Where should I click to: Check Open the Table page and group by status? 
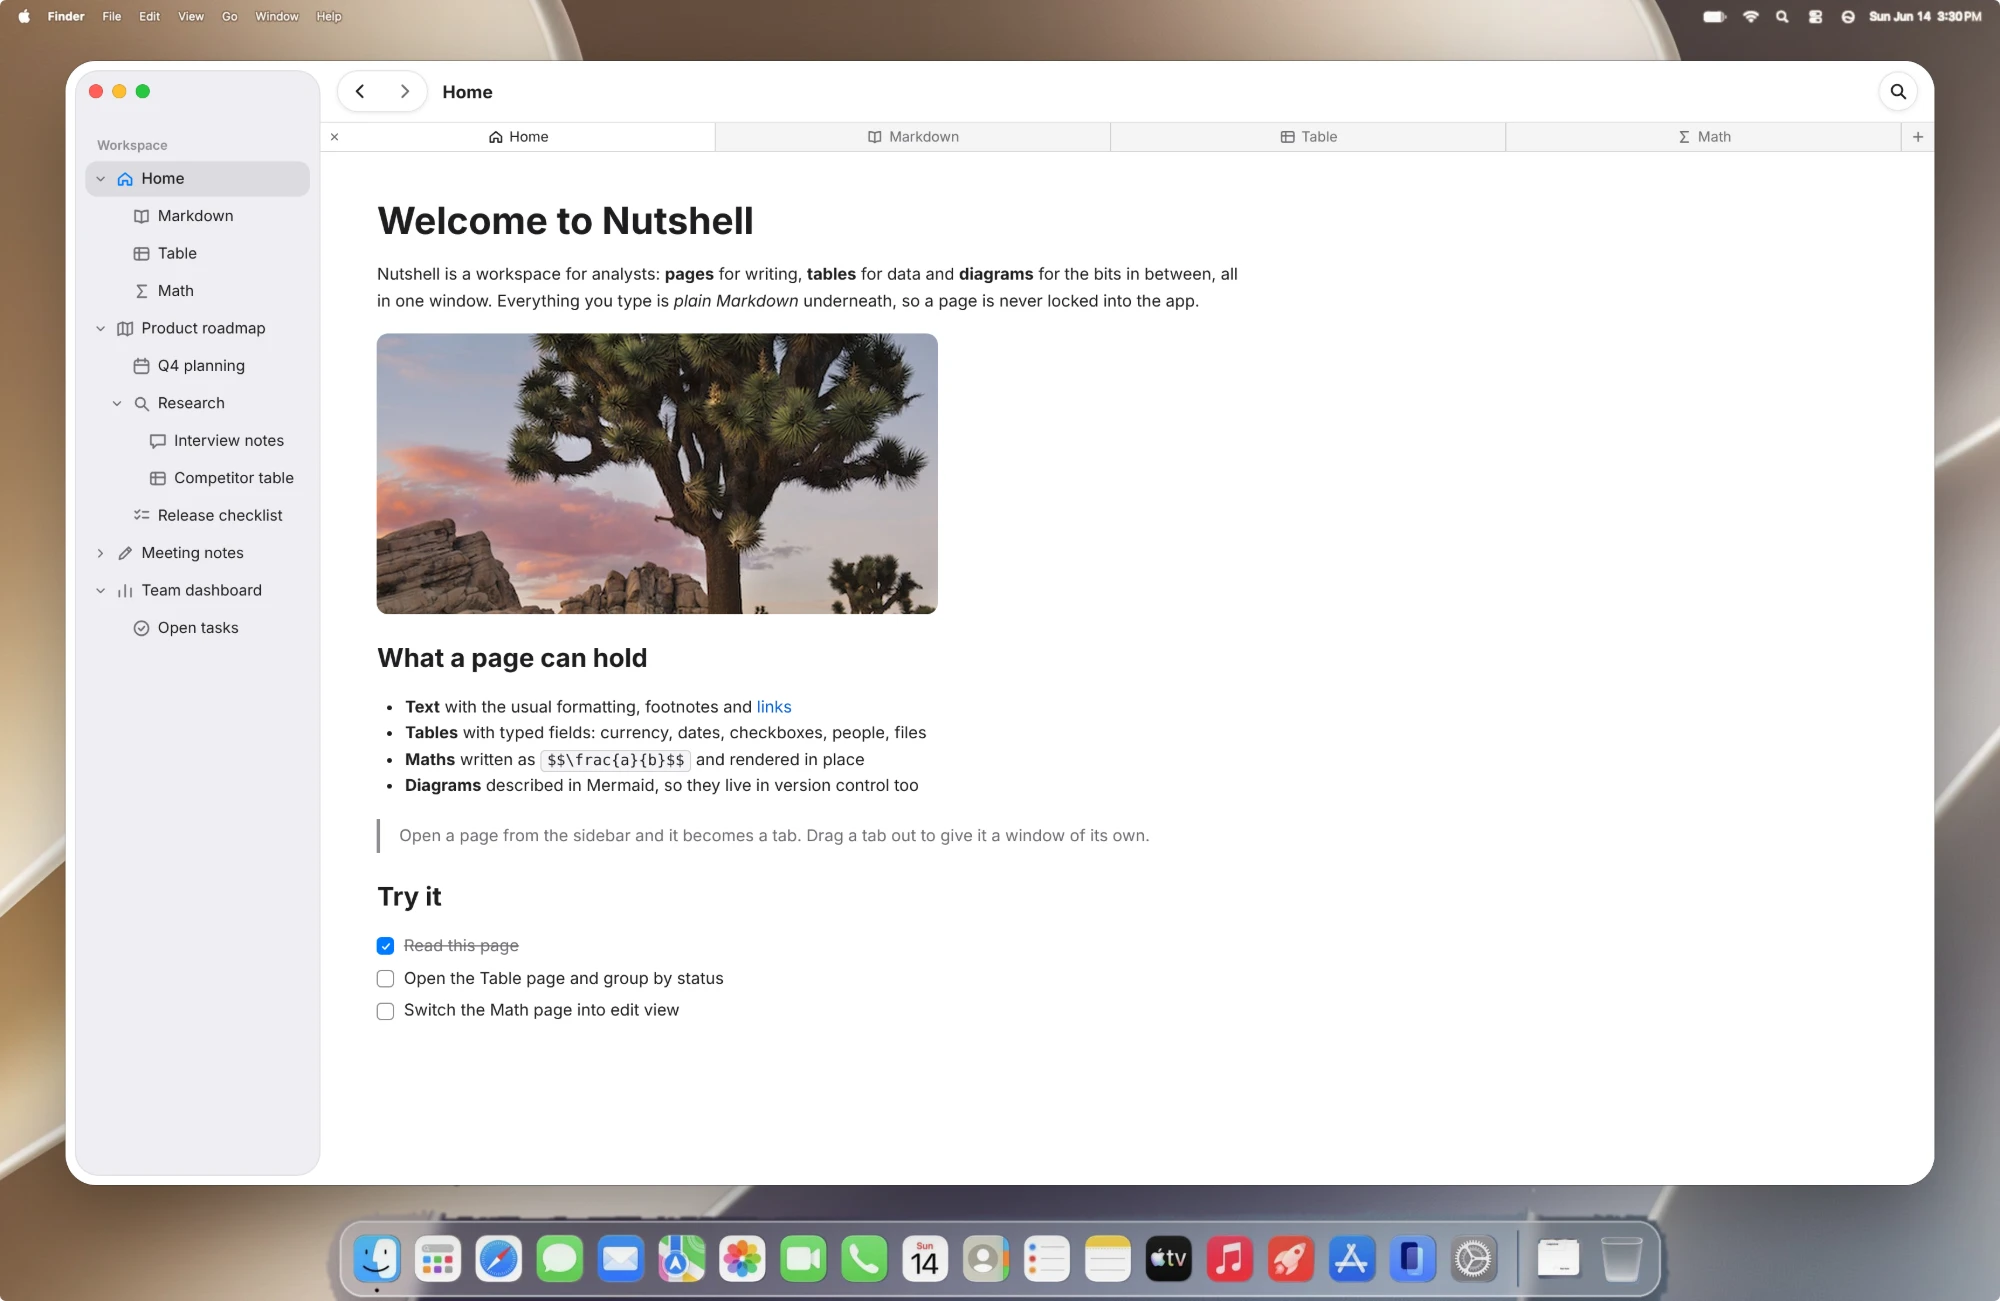click(385, 979)
